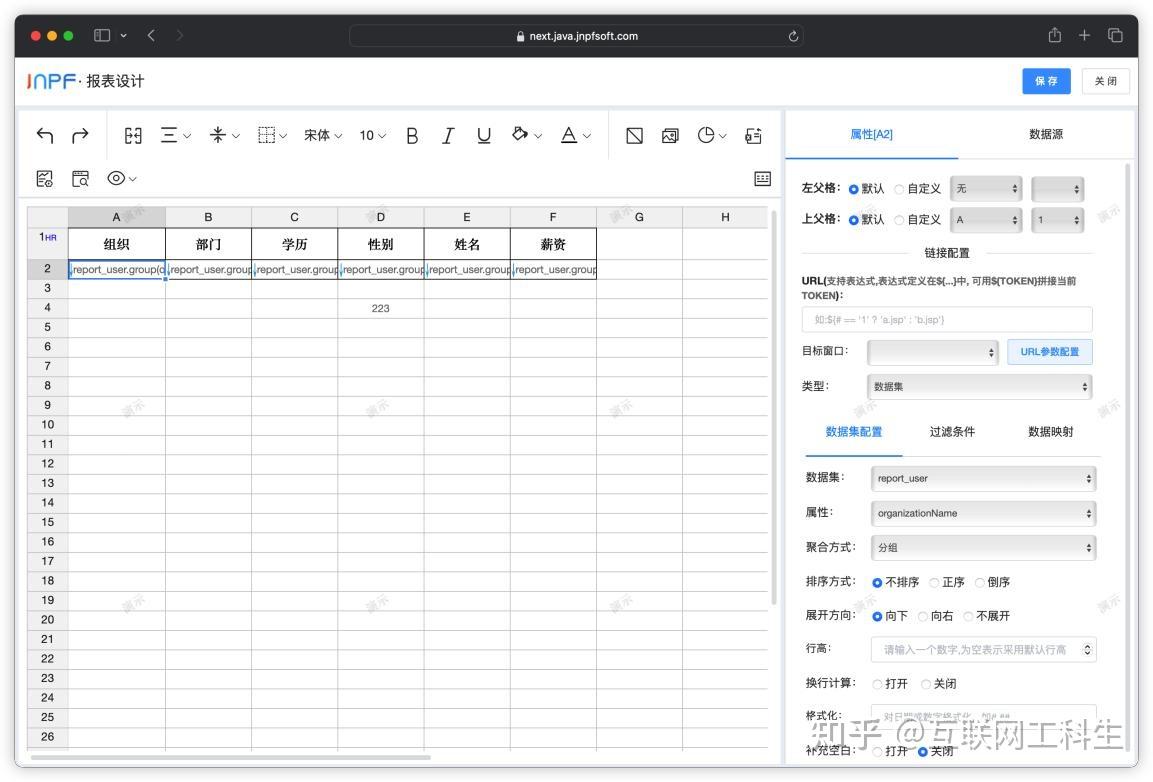The height and width of the screenshot is (782, 1153).
Task: Click the keyboard shortcuts icon
Action: coord(763,178)
